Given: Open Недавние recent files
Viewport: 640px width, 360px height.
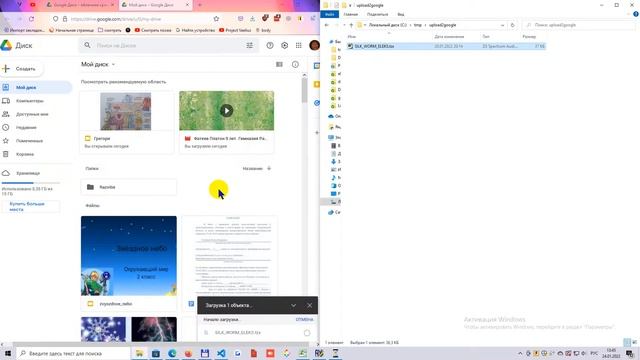Looking at the screenshot, I should (26, 127).
